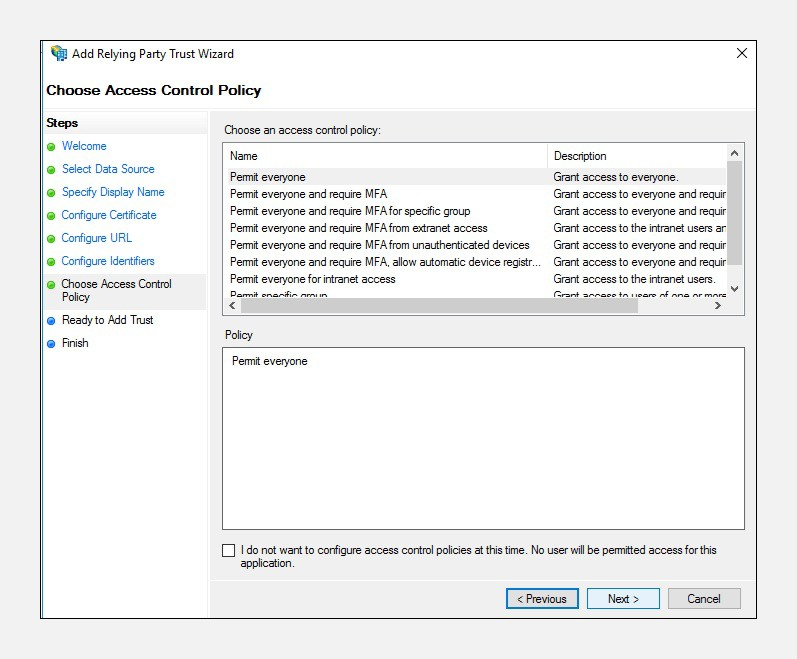The height and width of the screenshot is (659, 797).
Task: Click green bullet beside Configure Certificate
Action: coord(51,216)
